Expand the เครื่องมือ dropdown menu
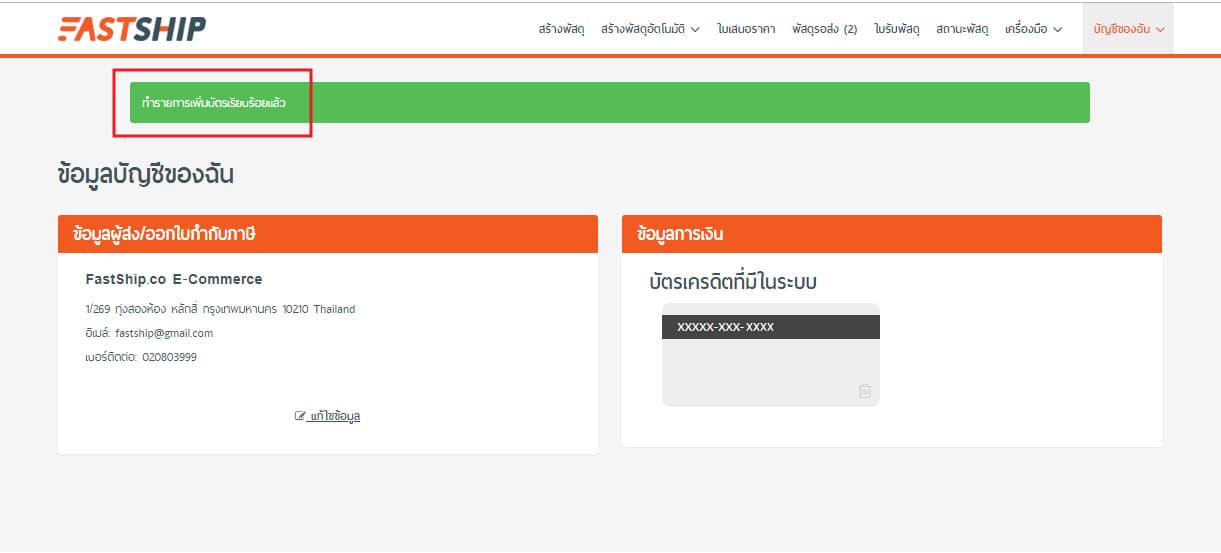1221x553 pixels. pyautogui.click(x=1033, y=29)
